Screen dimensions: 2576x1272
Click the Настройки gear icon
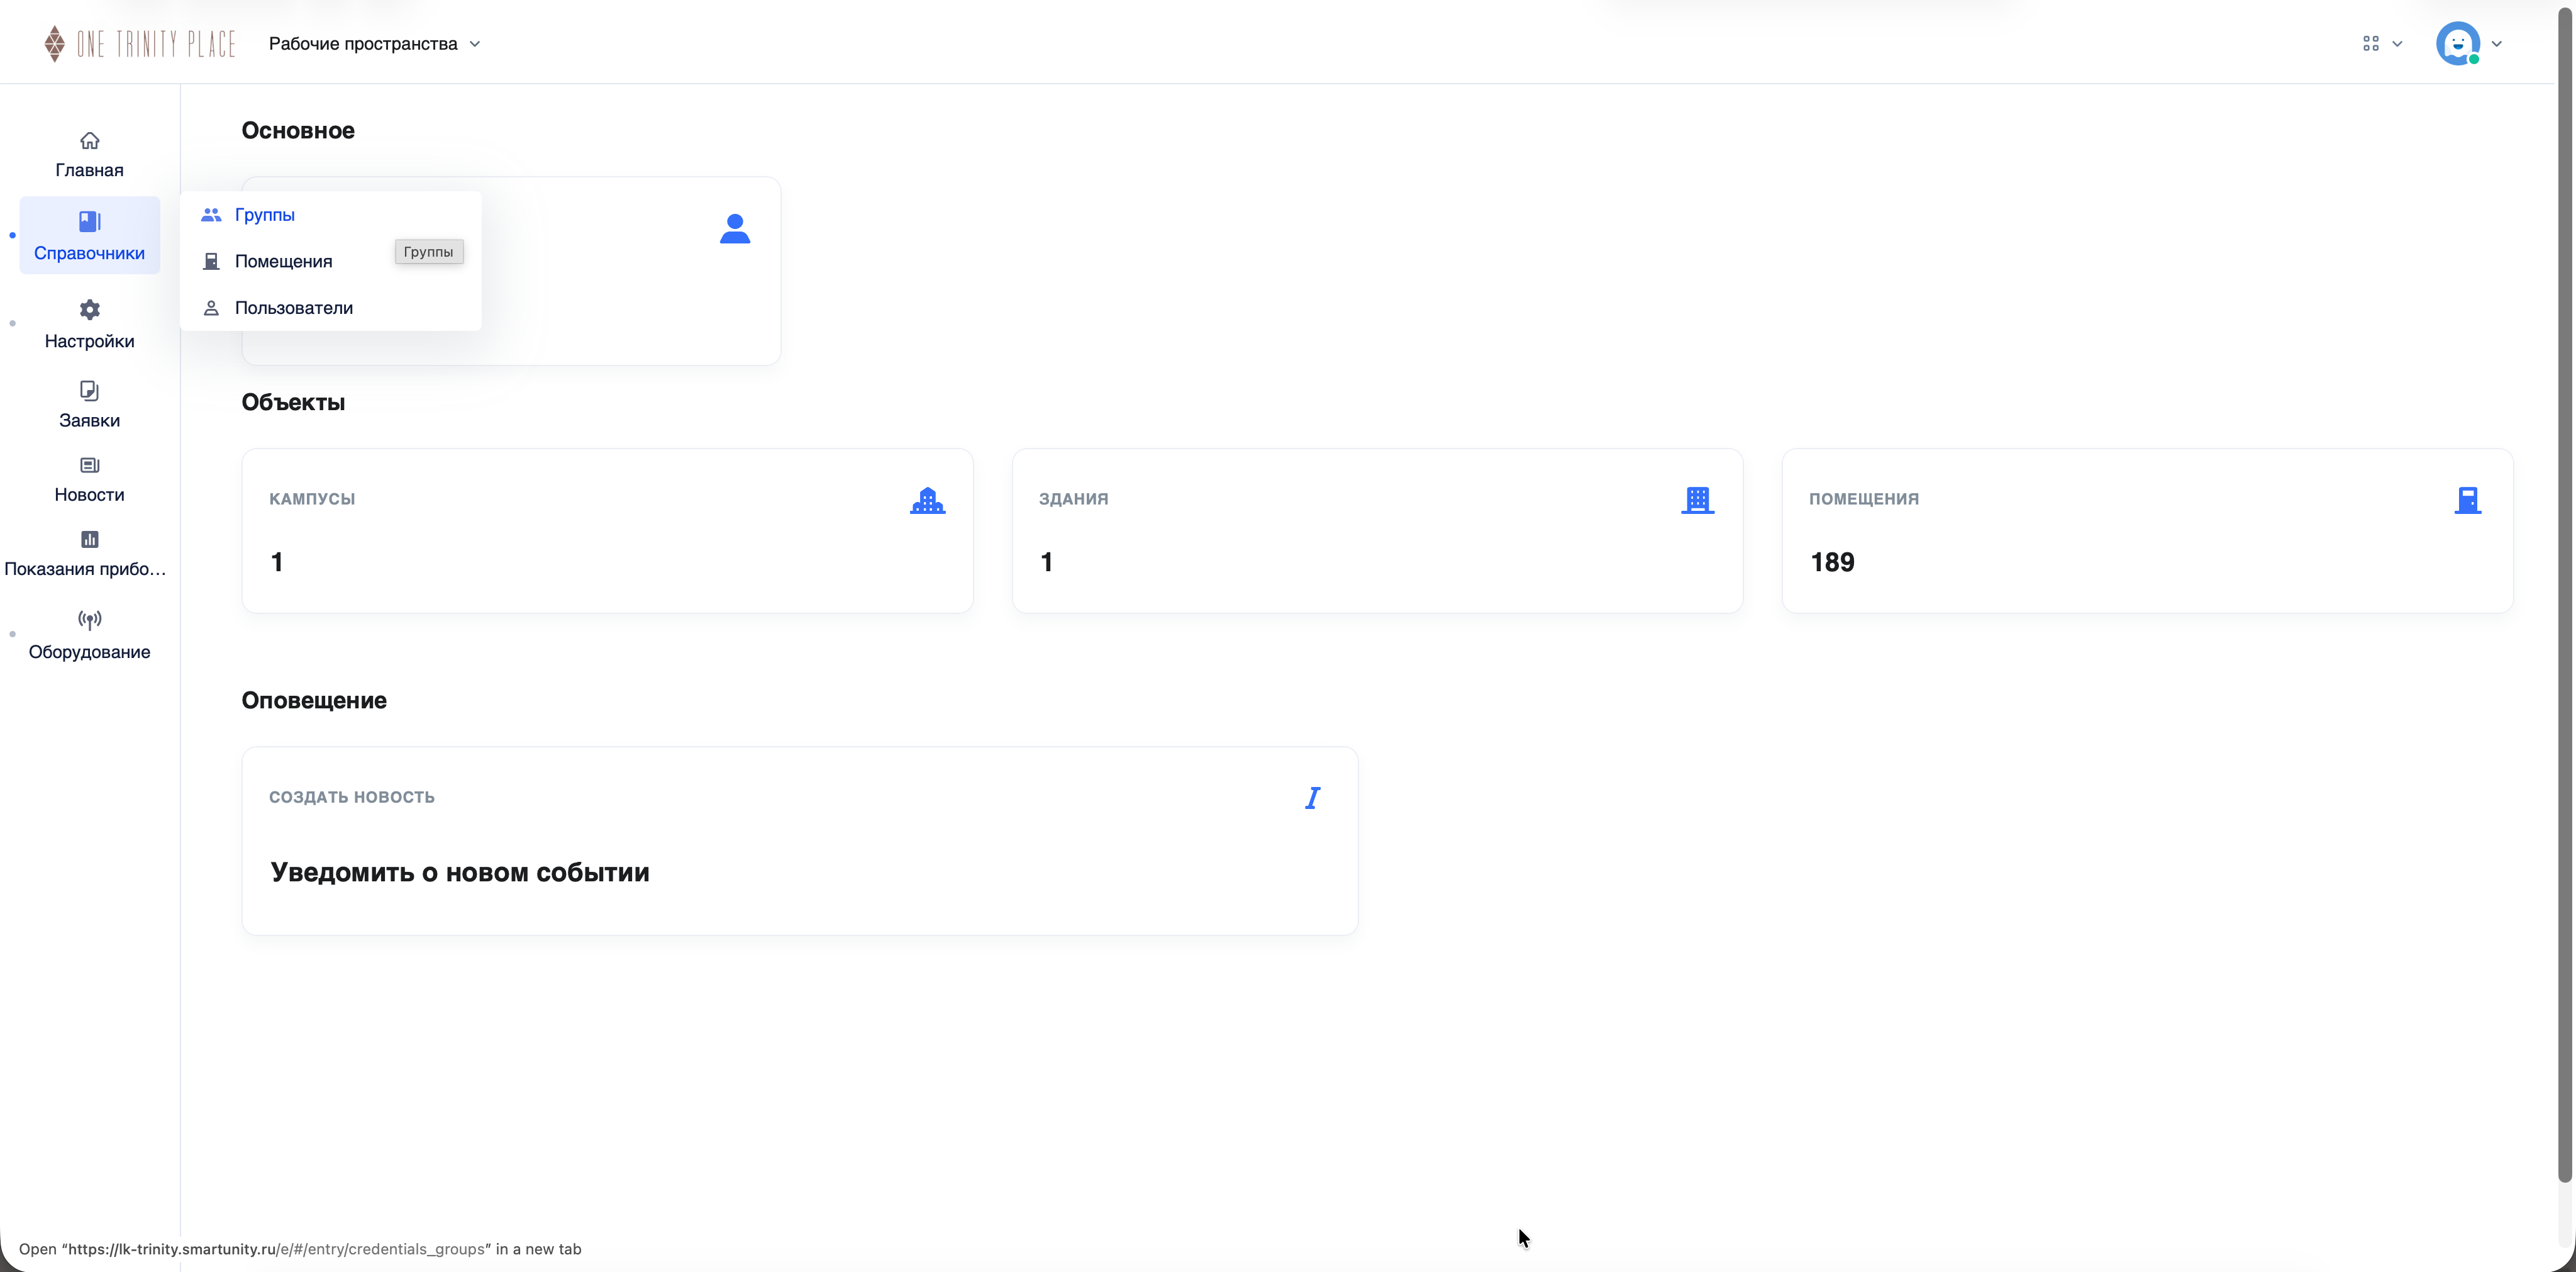coord(89,310)
